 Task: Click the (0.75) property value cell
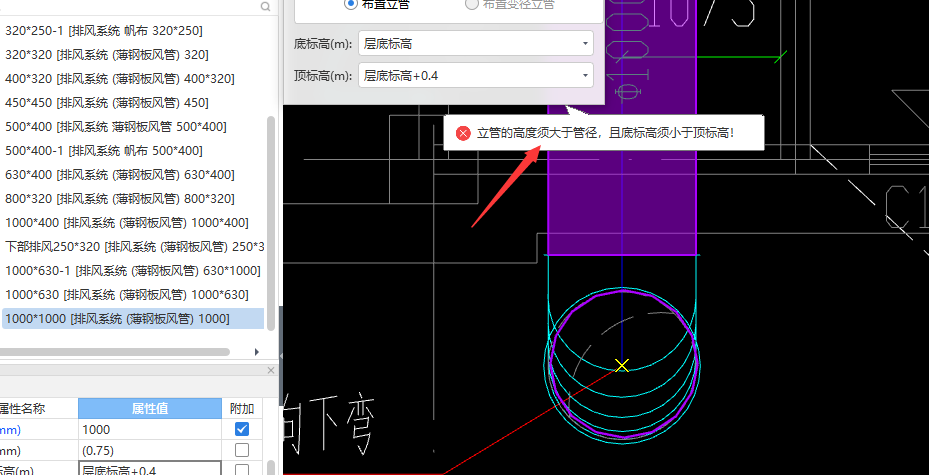150,451
